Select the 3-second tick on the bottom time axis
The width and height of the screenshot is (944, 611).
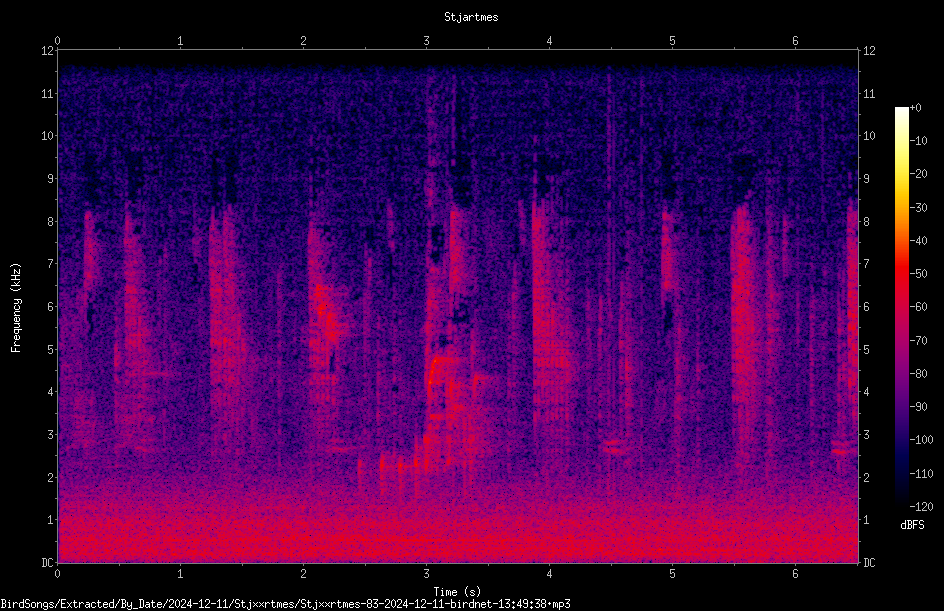click(426, 574)
